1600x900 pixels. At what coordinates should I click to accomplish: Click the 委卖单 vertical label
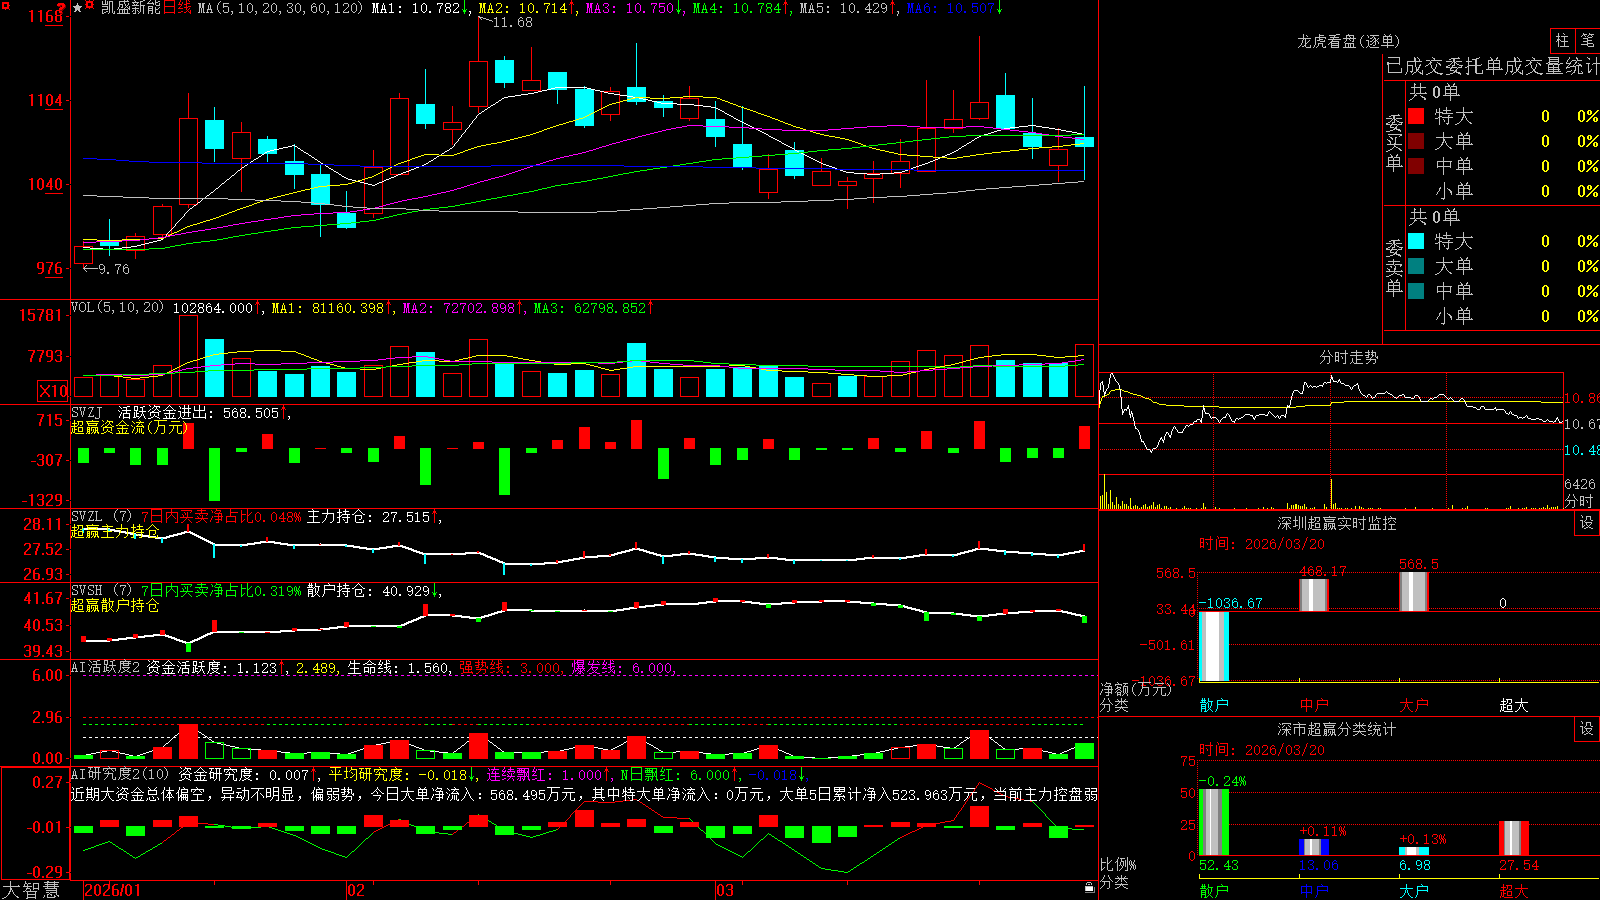pos(1394,267)
